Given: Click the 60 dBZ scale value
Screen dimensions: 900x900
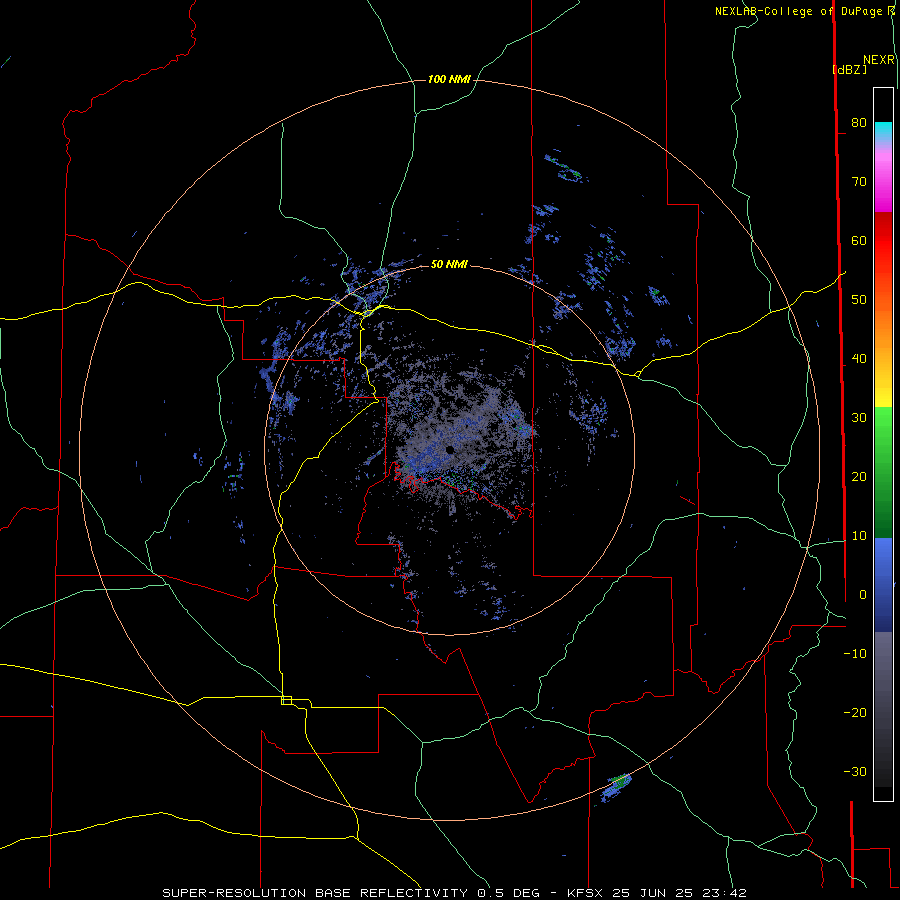Looking at the screenshot, I should 859,240.
